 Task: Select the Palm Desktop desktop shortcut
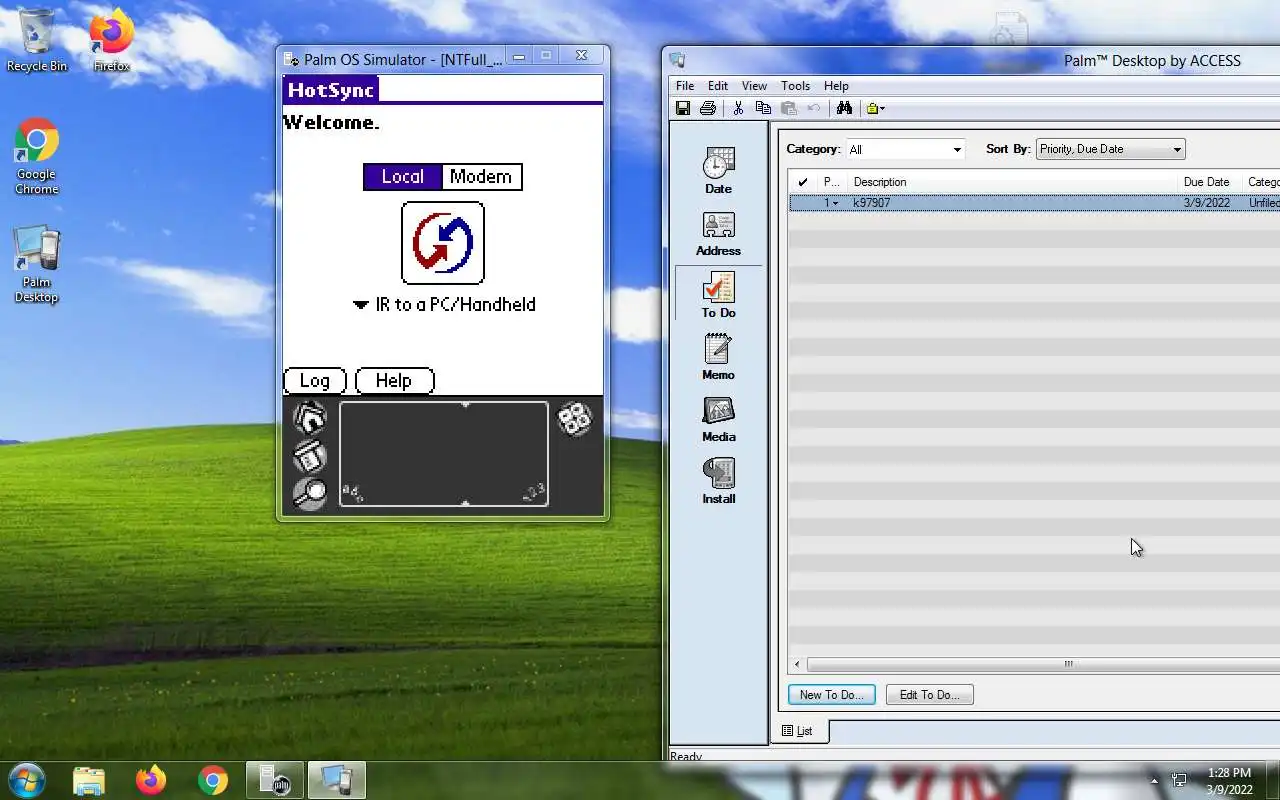pos(37,265)
